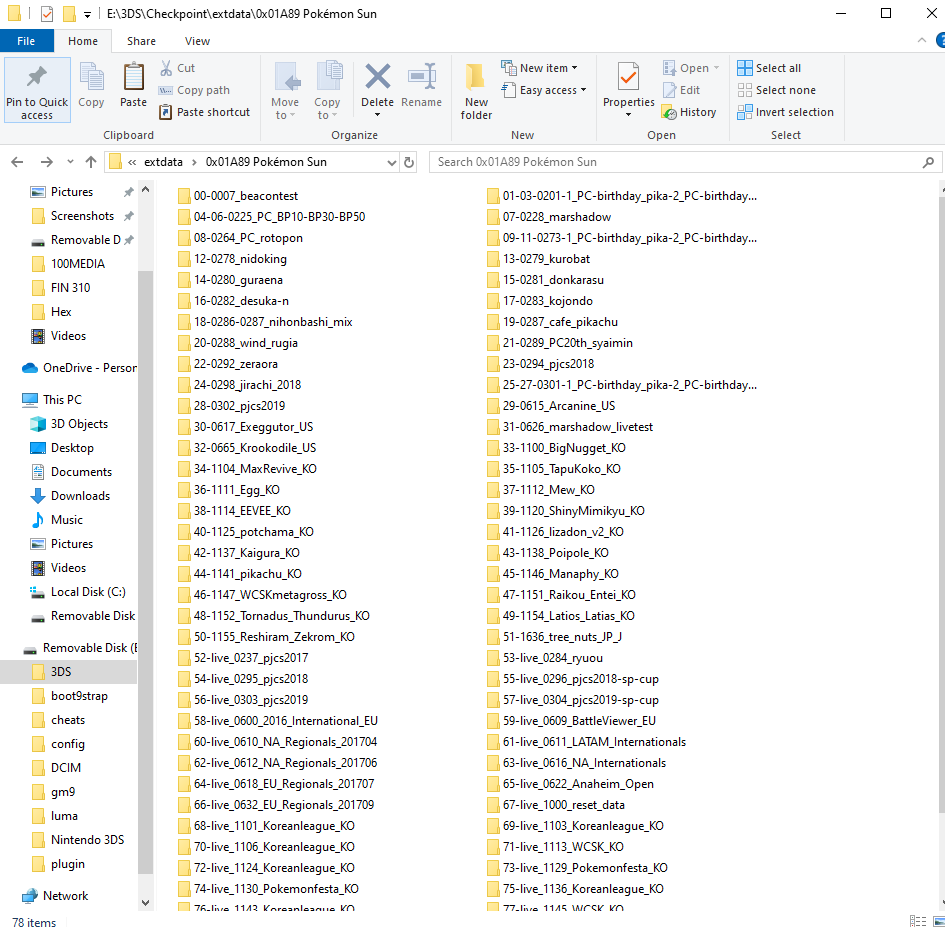Create a New folder from ribbon

coord(476,91)
